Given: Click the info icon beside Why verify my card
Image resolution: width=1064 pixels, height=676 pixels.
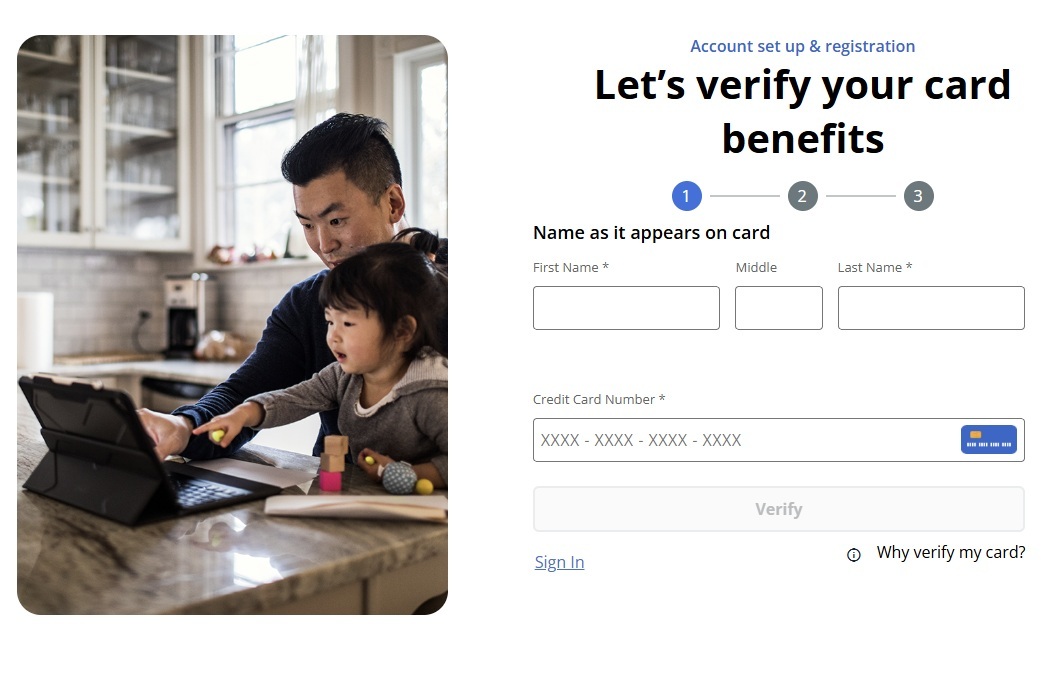Looking at the screenshot, I should coord(853,555).
